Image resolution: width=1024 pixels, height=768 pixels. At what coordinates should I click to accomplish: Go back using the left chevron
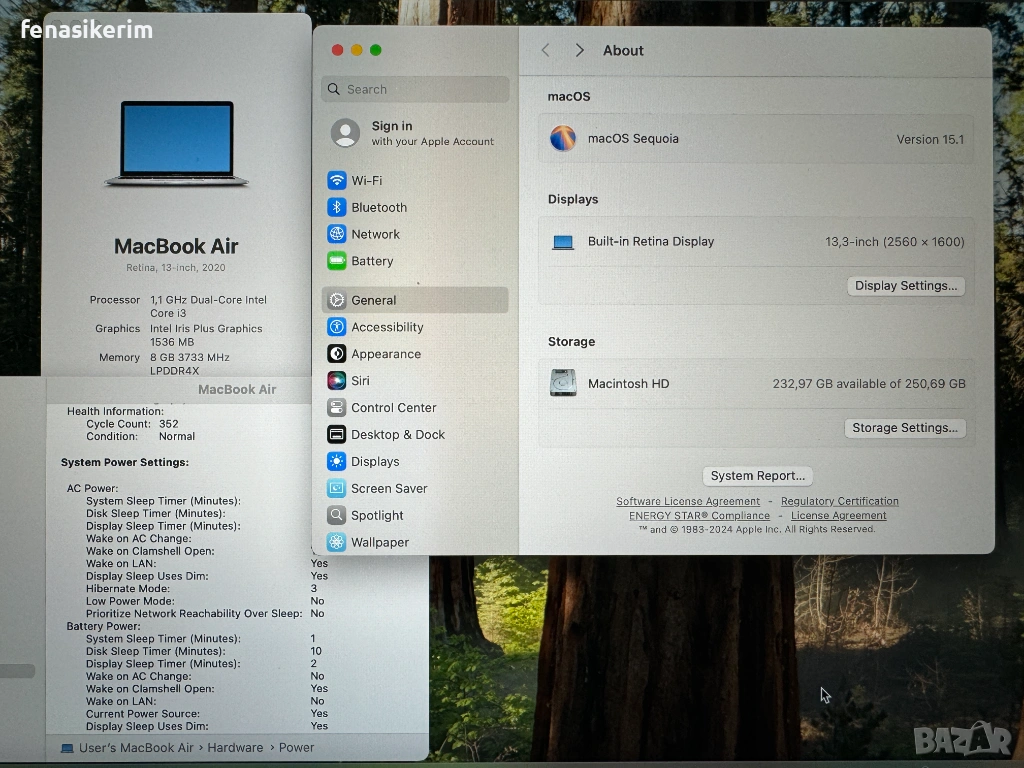click(546, 51)
